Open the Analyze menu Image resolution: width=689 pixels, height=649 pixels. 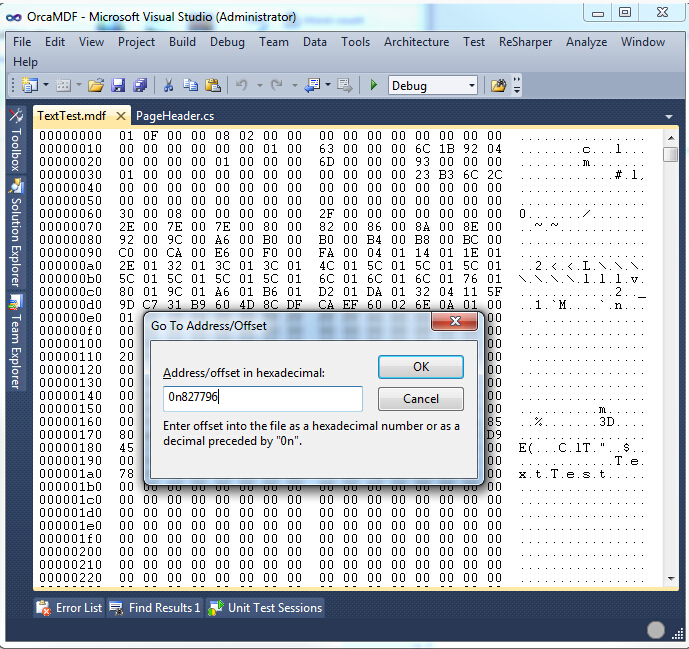586,42
